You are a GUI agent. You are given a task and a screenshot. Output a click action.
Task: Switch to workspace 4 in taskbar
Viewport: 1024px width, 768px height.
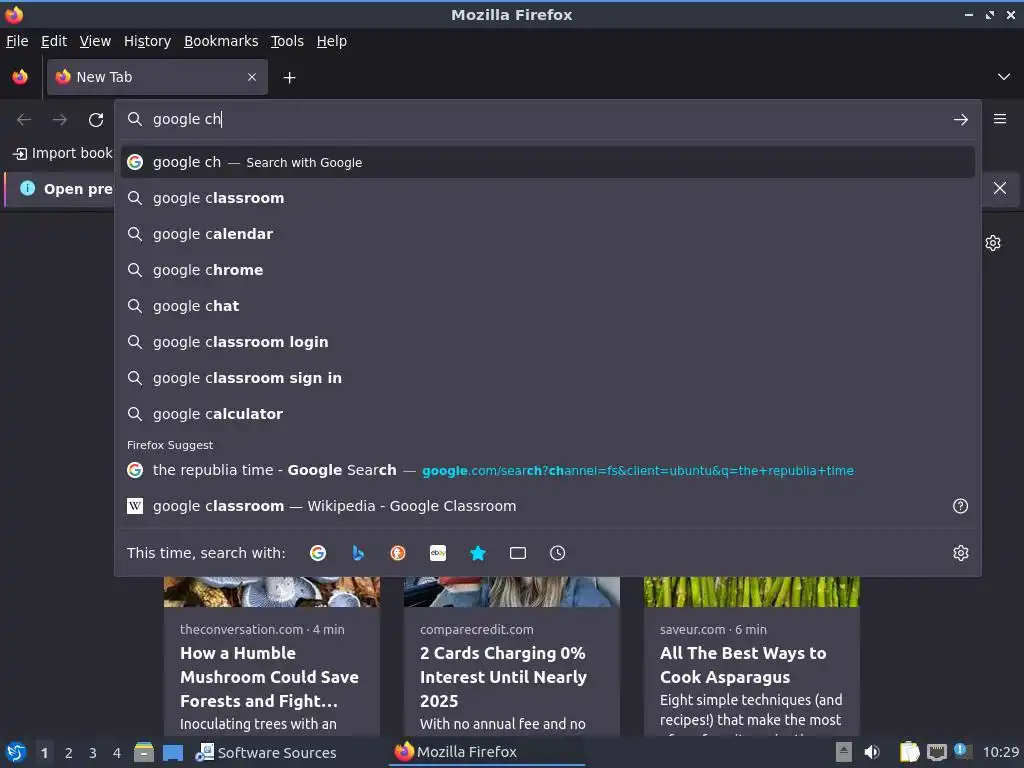point(117,753)
